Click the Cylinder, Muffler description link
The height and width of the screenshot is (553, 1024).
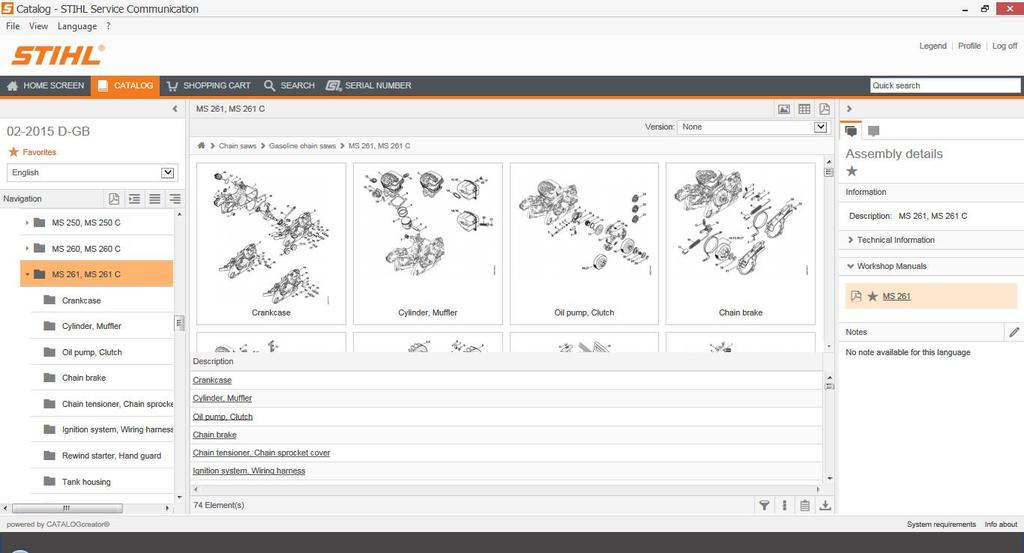click(x=222, y=398)
